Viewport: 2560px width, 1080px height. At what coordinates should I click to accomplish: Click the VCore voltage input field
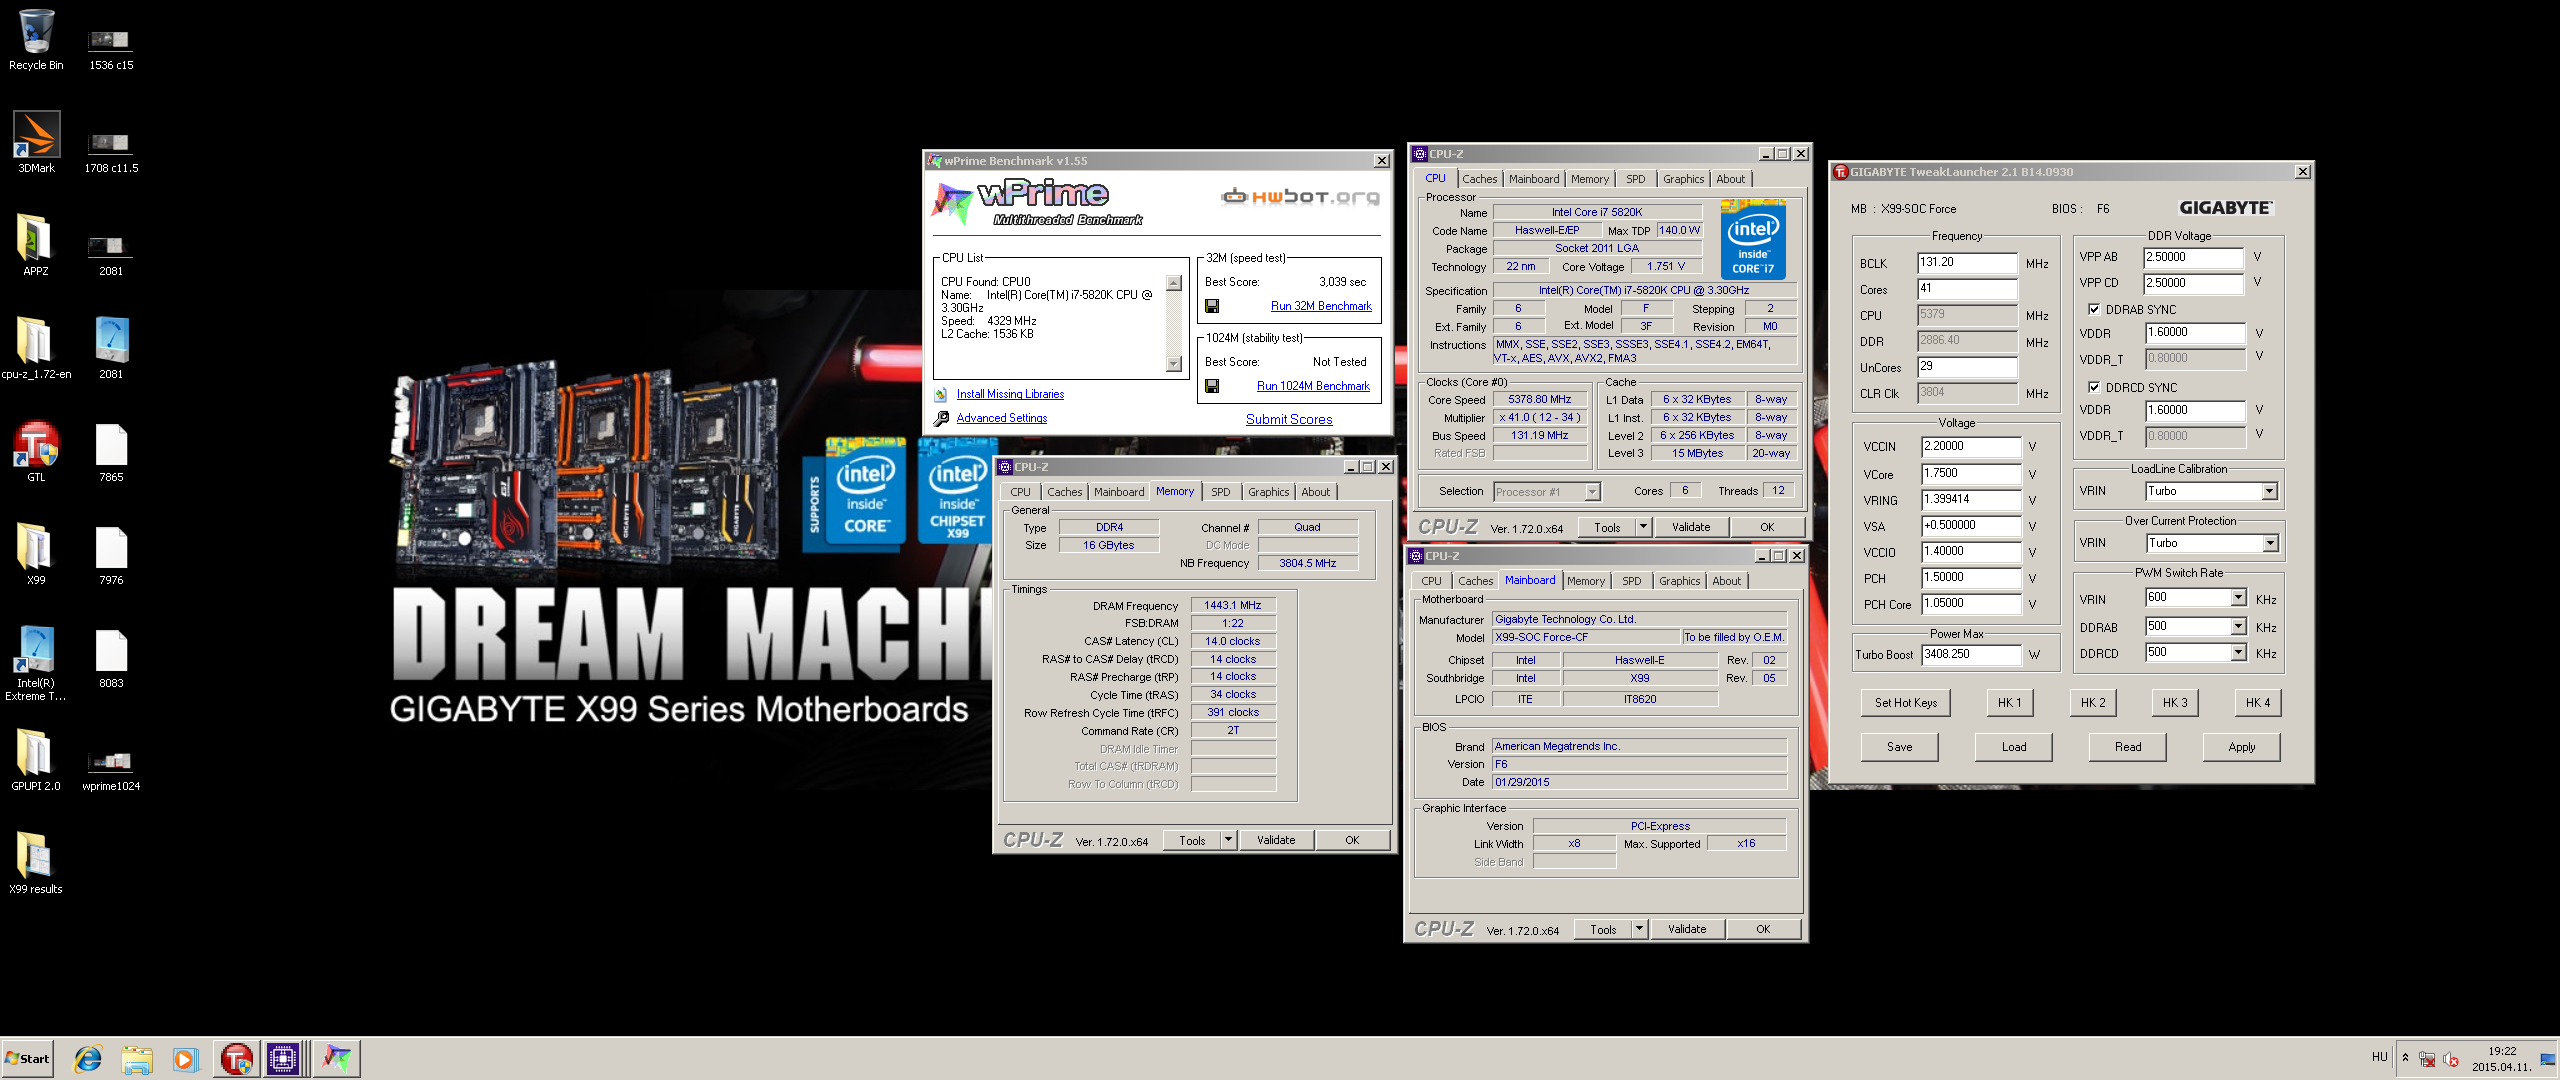pyautogui.click(x=1971, y=474)
